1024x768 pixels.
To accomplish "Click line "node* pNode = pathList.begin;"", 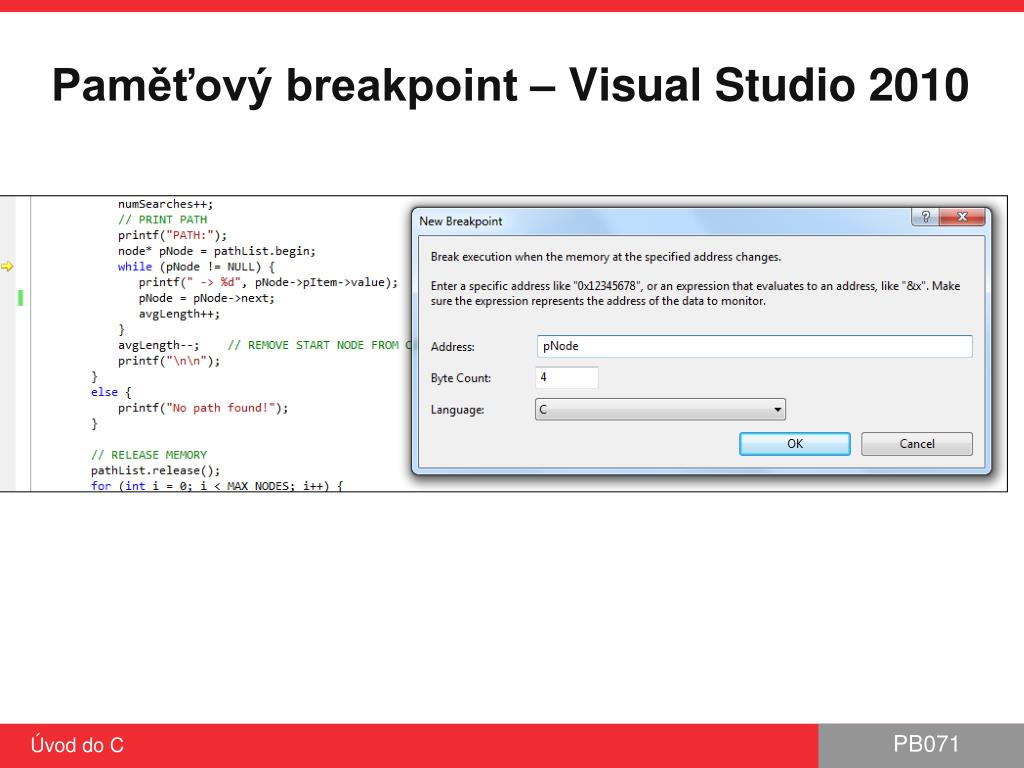I will [216, 251].
